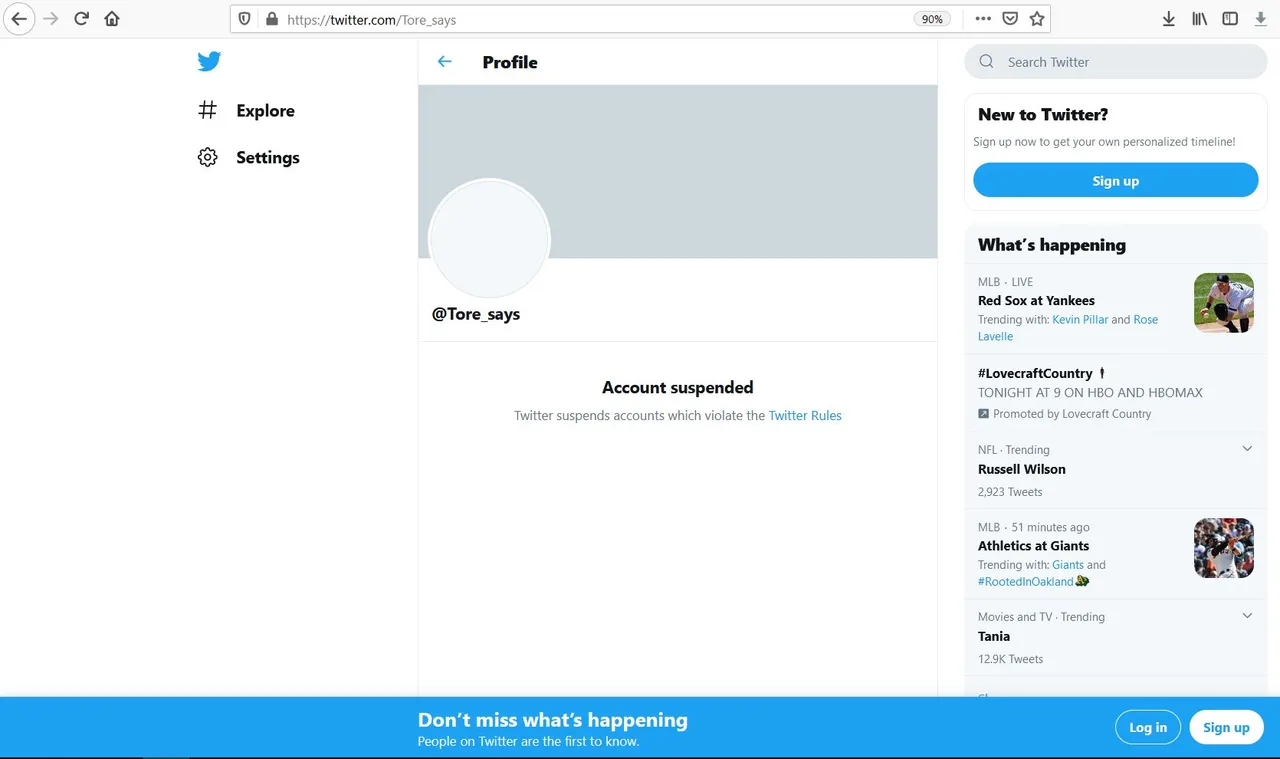Open tracking protection shield icon
This screenshot has width=1280, height=759.
point(246,19)
